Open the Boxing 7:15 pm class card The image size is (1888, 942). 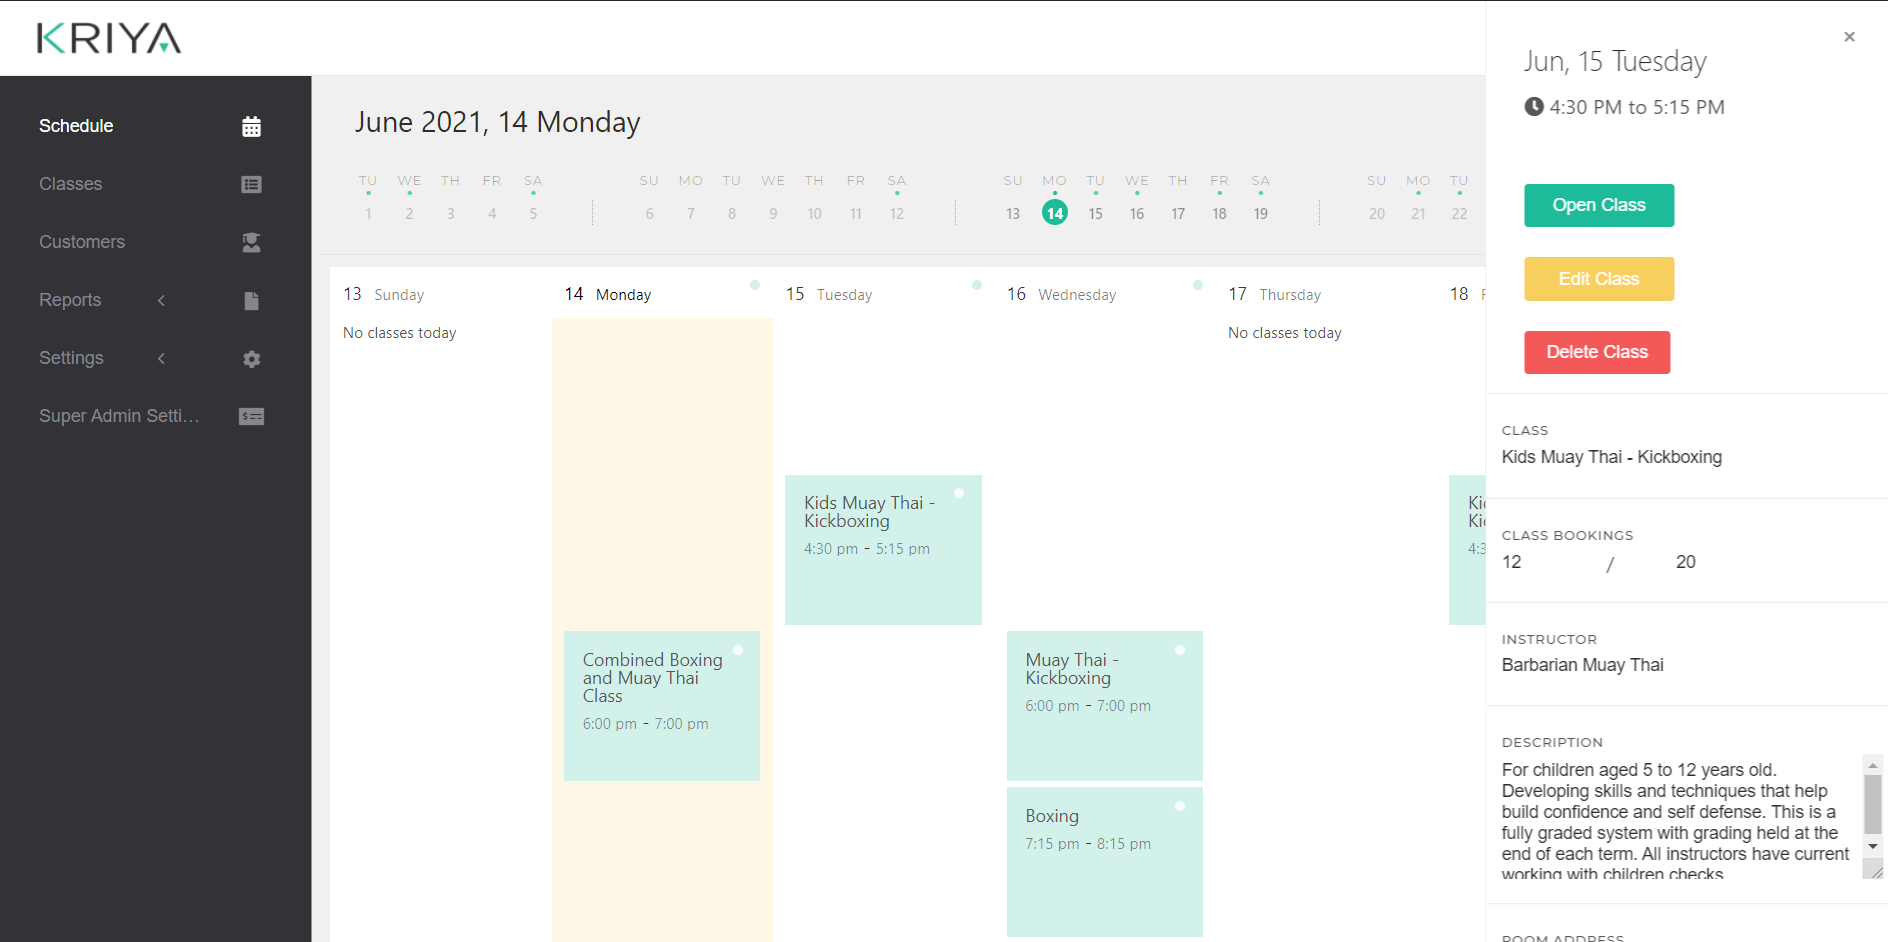(x=1104, y=861)
